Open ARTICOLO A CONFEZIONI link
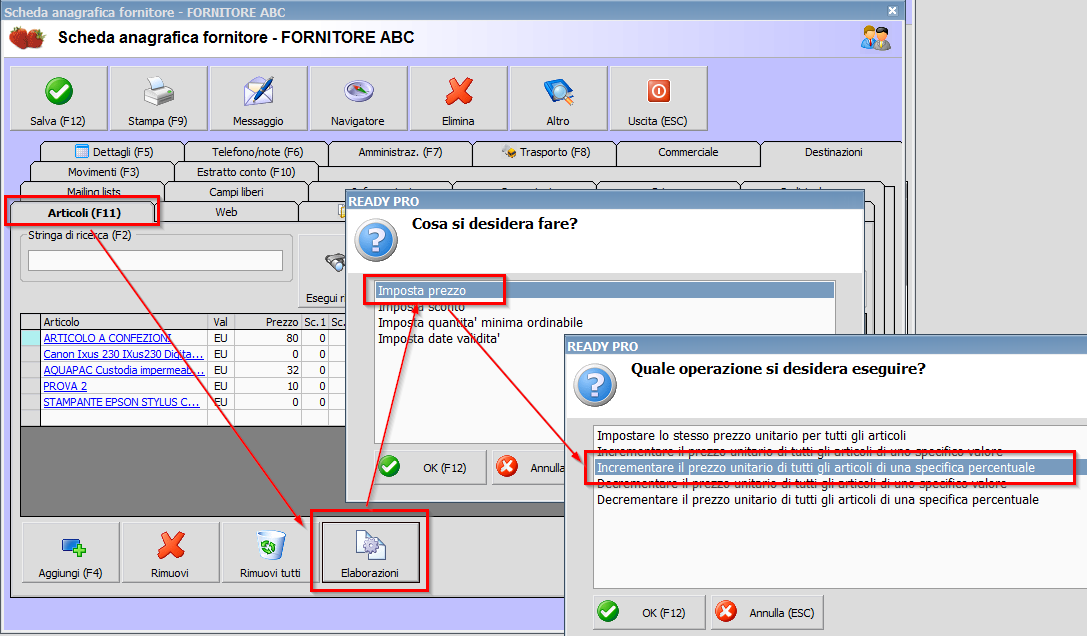Viewport: 1087px width, 636px height. point(107,338)
